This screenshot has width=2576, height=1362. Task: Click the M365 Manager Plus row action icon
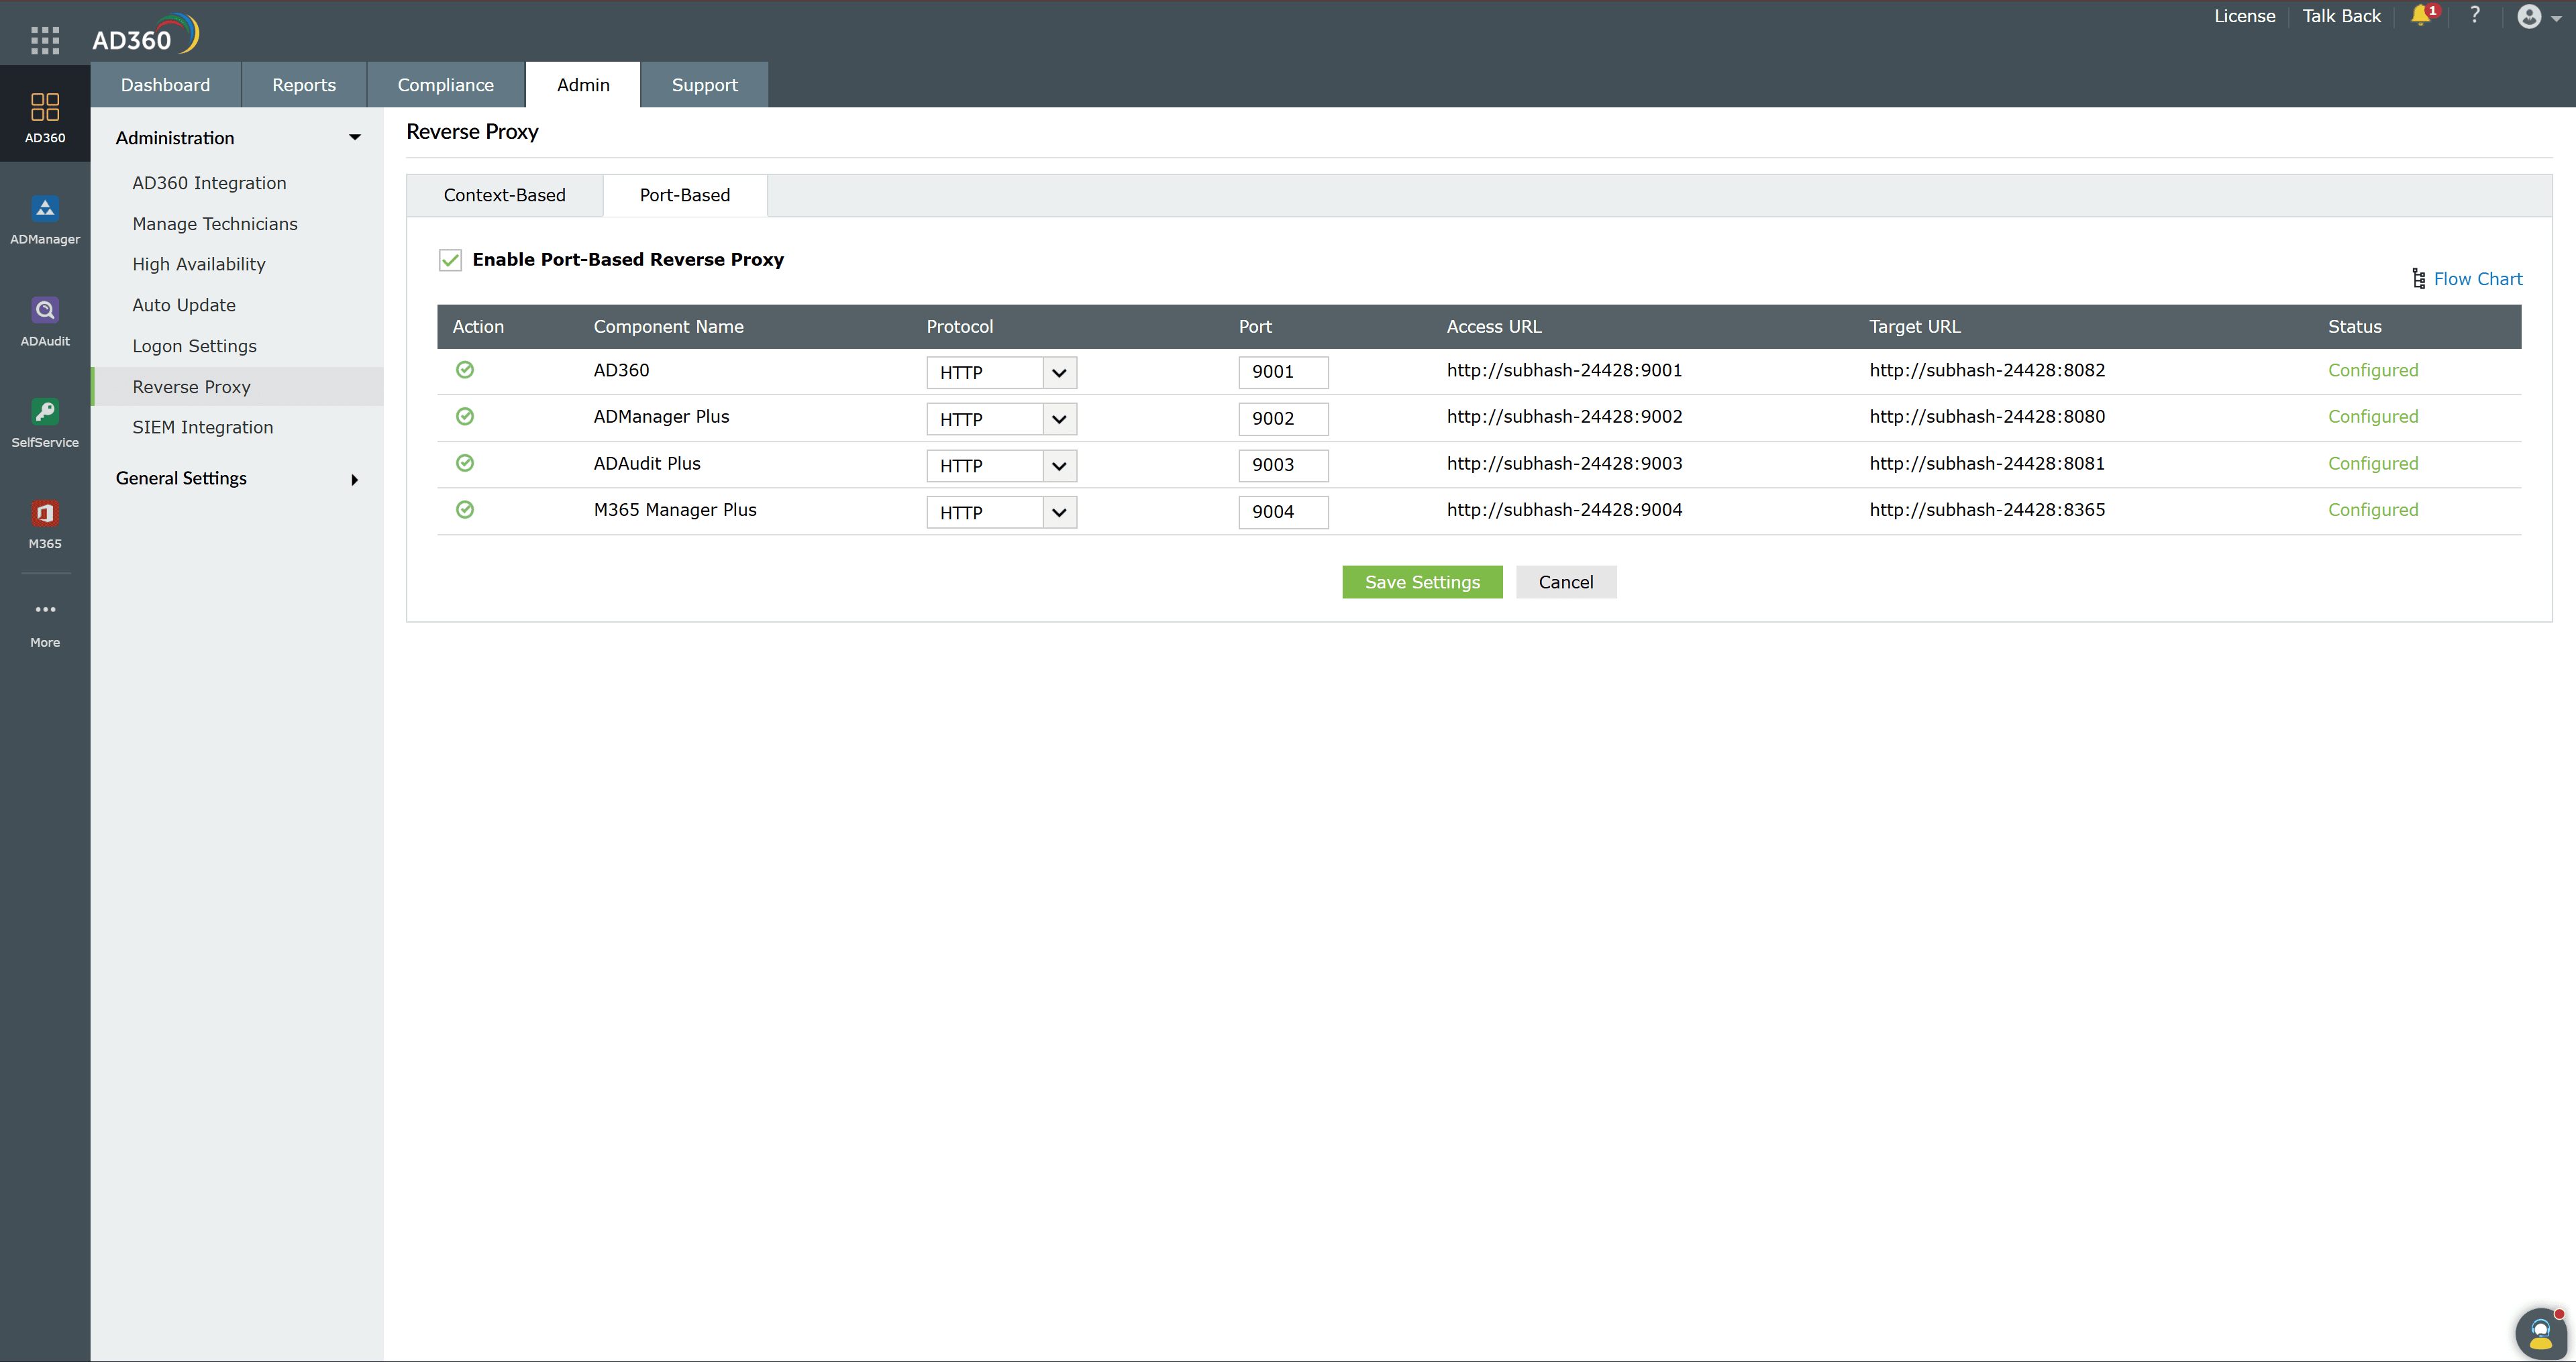click(465, 510)
